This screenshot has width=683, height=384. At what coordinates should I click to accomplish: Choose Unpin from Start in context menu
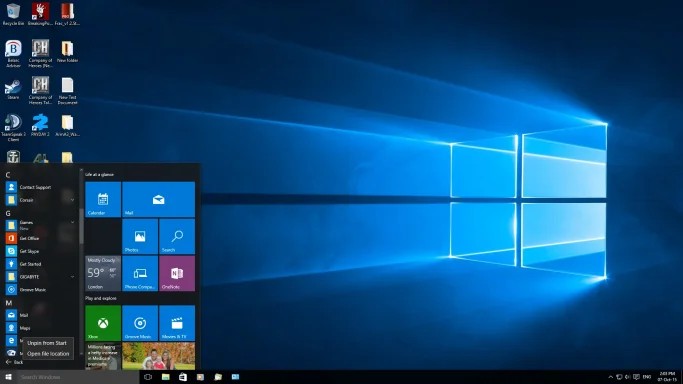(47, 343)
